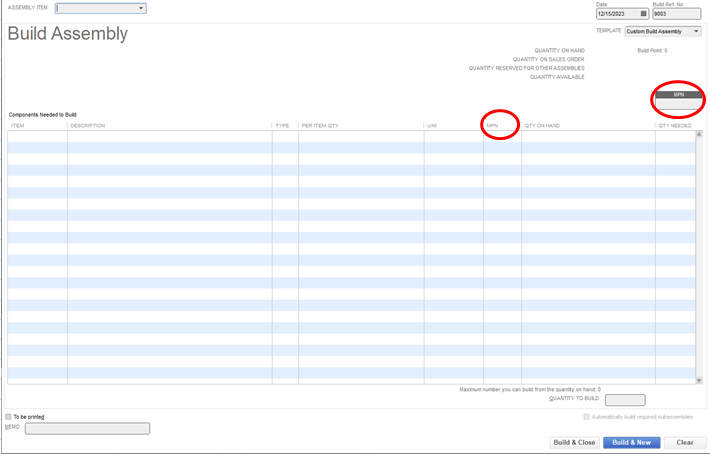The image size is (710, 454).
Task: Click the Memo input field
Action: point(87,428)
